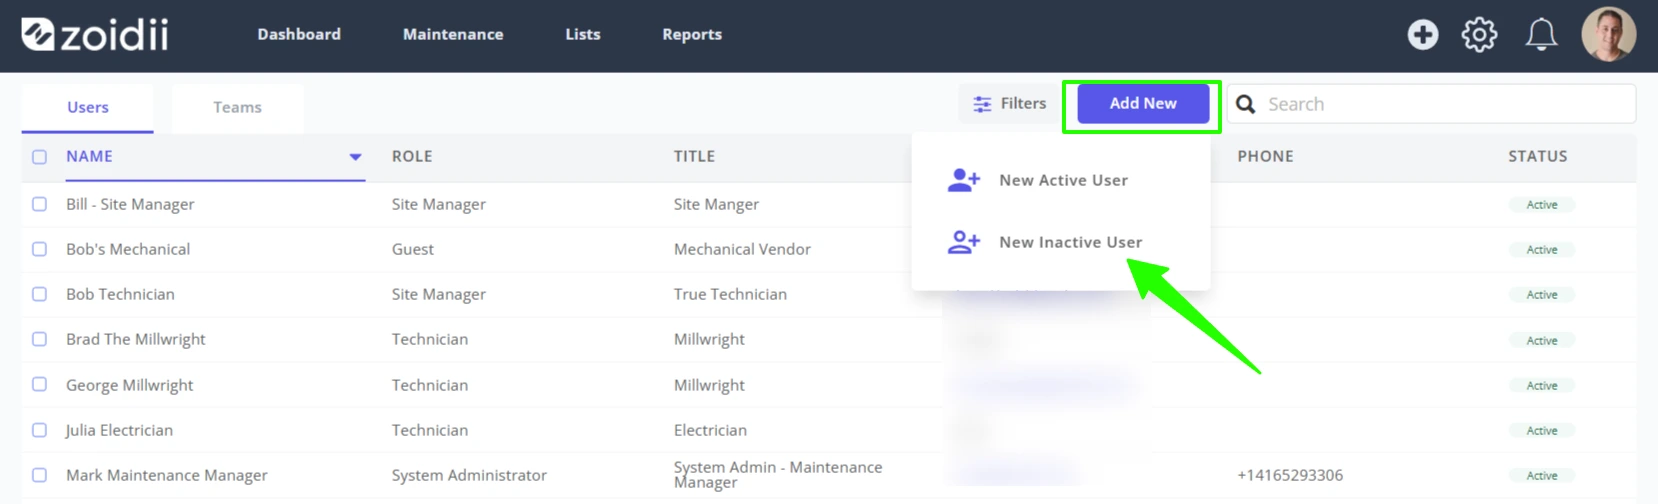Check the Bill - Site Manager row checkbox
Screen dimensions: 1658x504
tap(39, 204)
